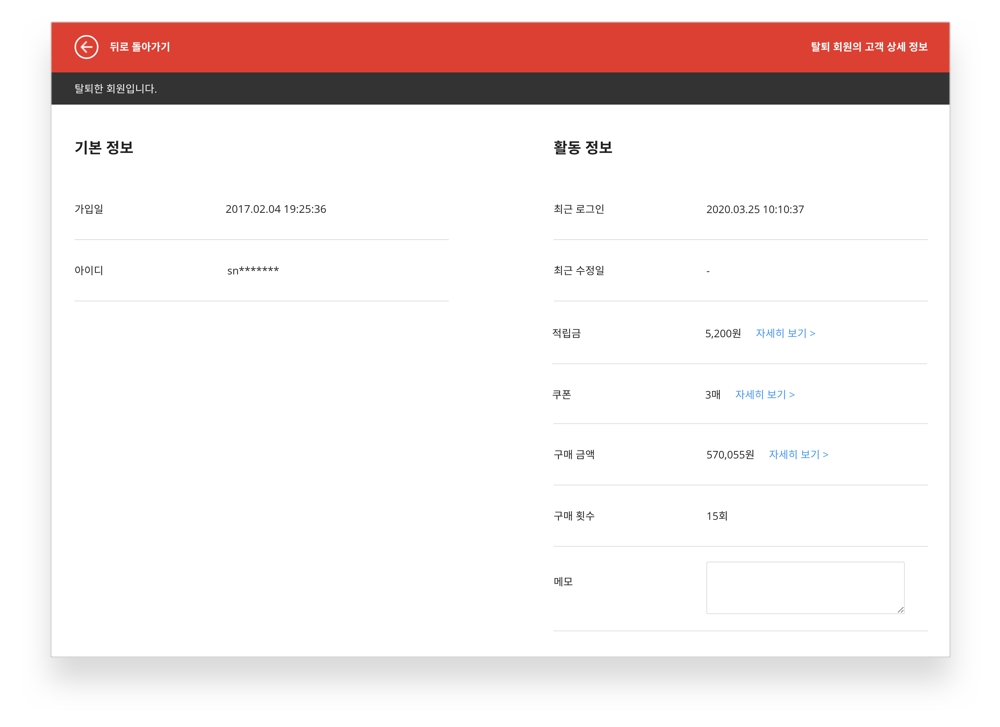This screenshot has height=727, width=1000.
Task: Click inside the 메모 text box
Action: coord(804,587)
